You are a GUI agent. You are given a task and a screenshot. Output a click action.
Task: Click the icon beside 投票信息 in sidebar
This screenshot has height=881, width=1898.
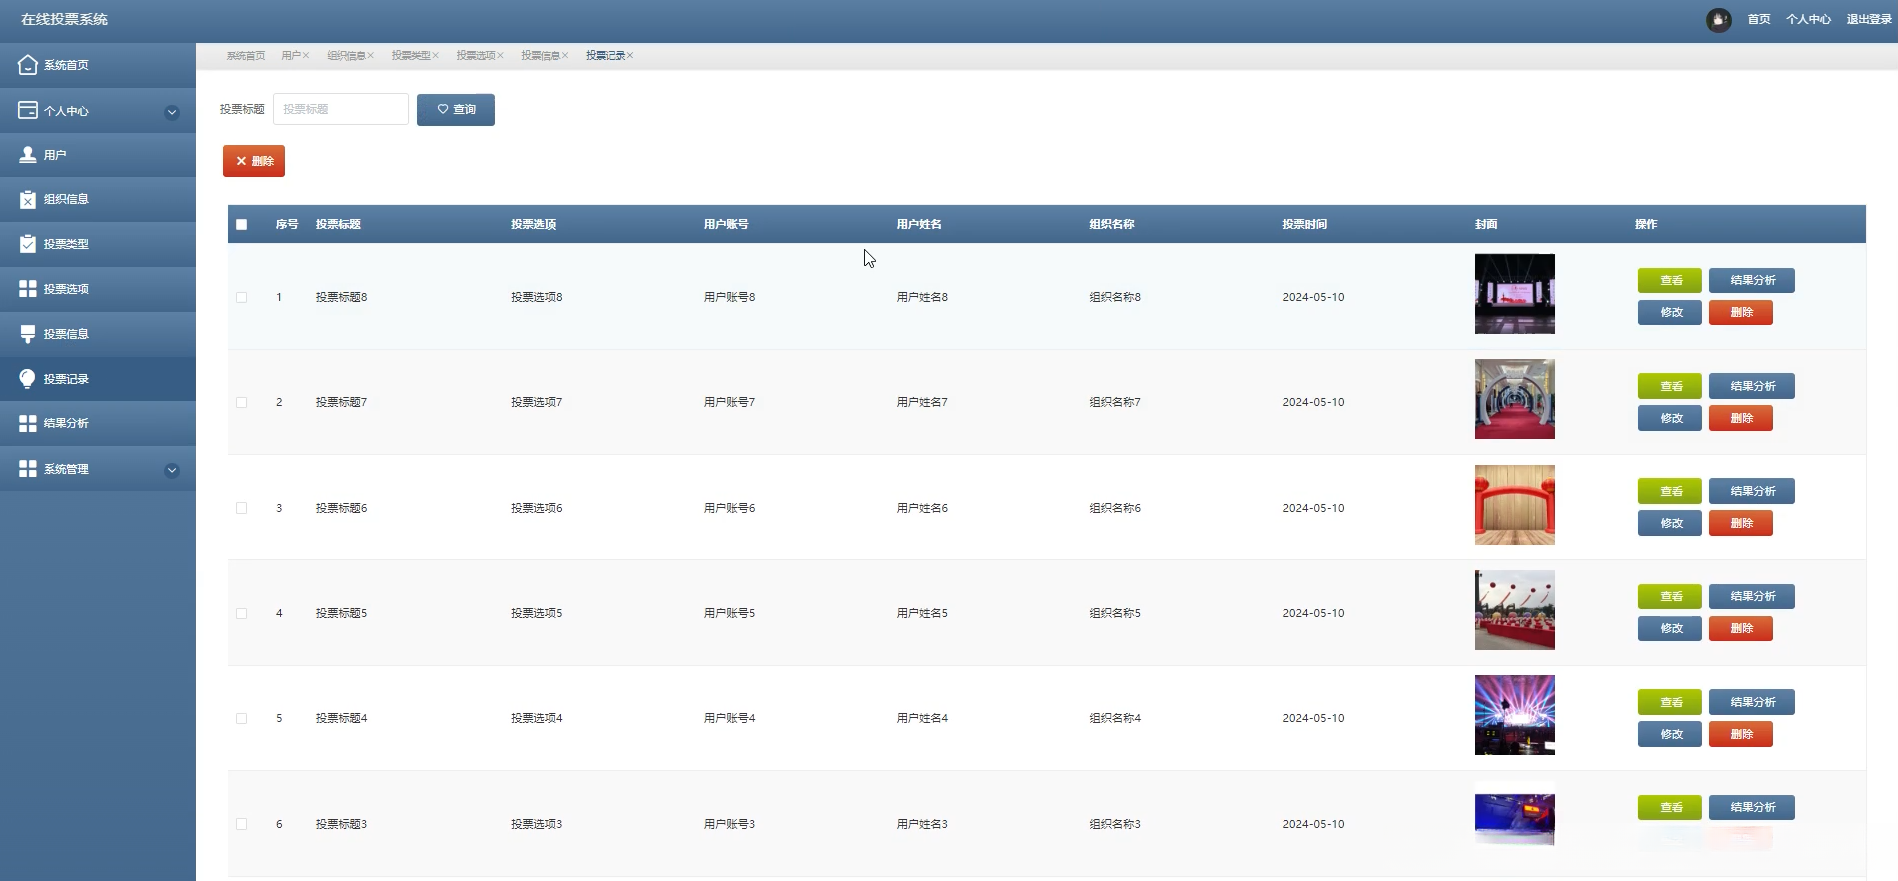pyautogui.click(x=28, y=334)
